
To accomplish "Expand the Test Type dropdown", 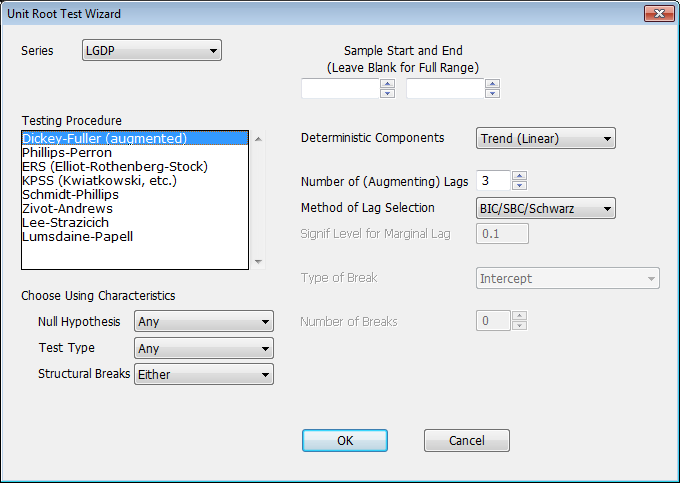I will tap(203, 348).
